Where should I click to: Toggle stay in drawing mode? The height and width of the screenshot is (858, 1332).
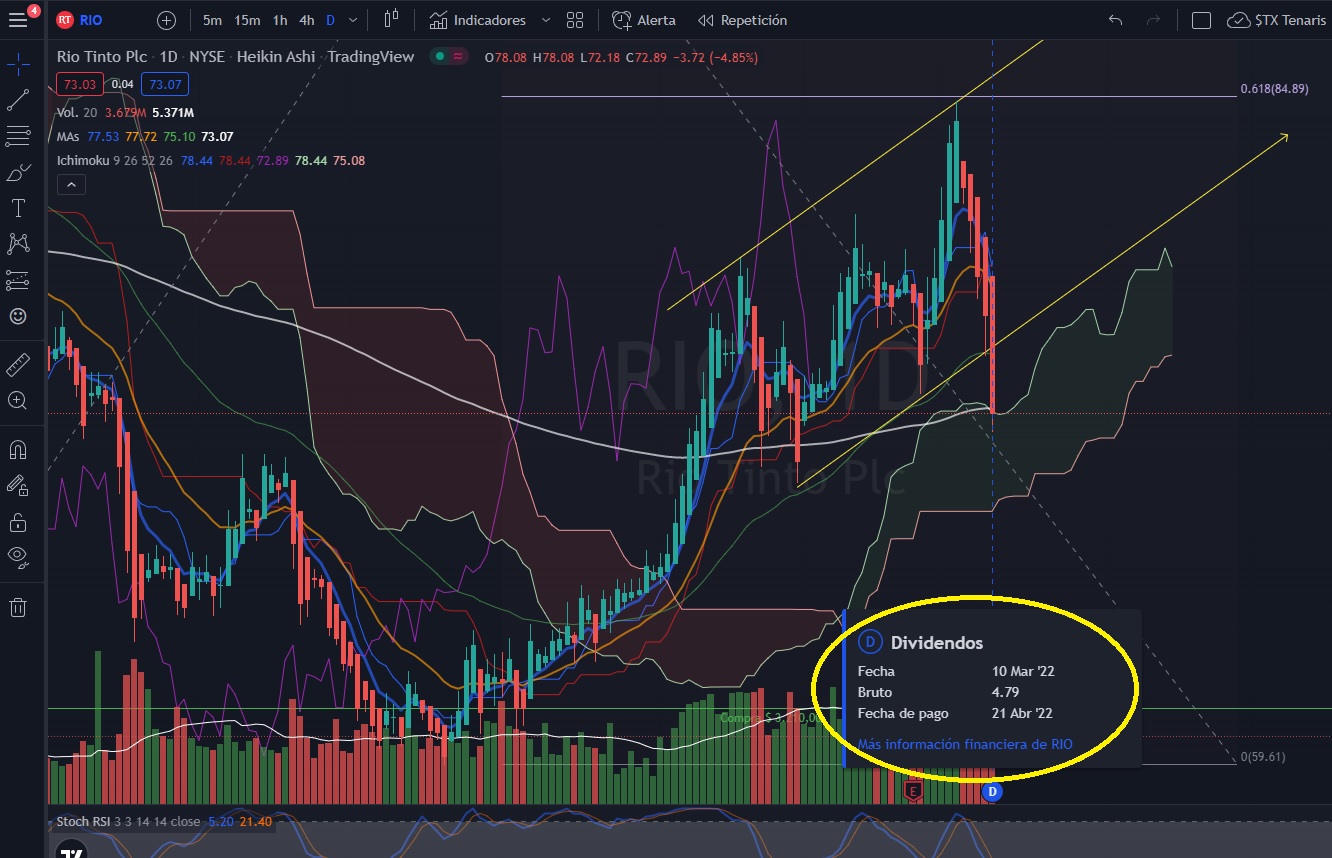18,486
